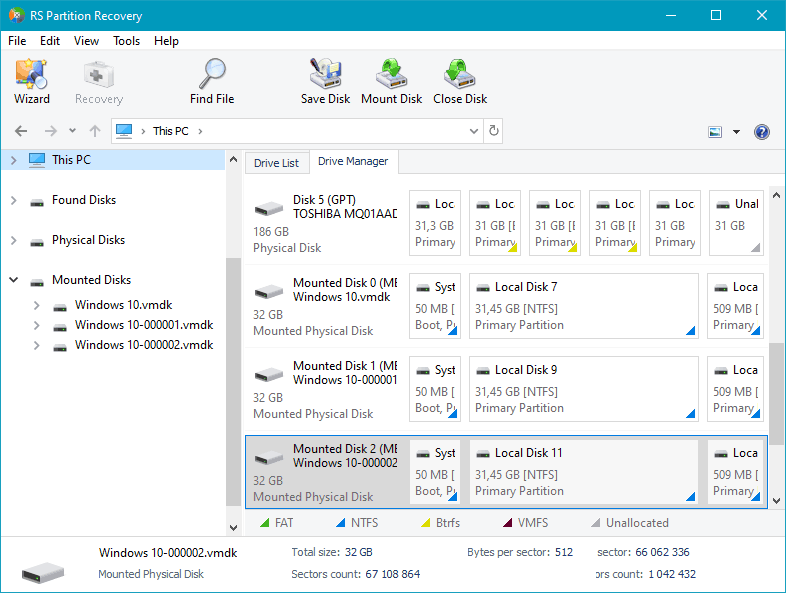Click down arrow on drive manager scrollbar
Viewport: 786px width, 593px height.
pos(776,501)
